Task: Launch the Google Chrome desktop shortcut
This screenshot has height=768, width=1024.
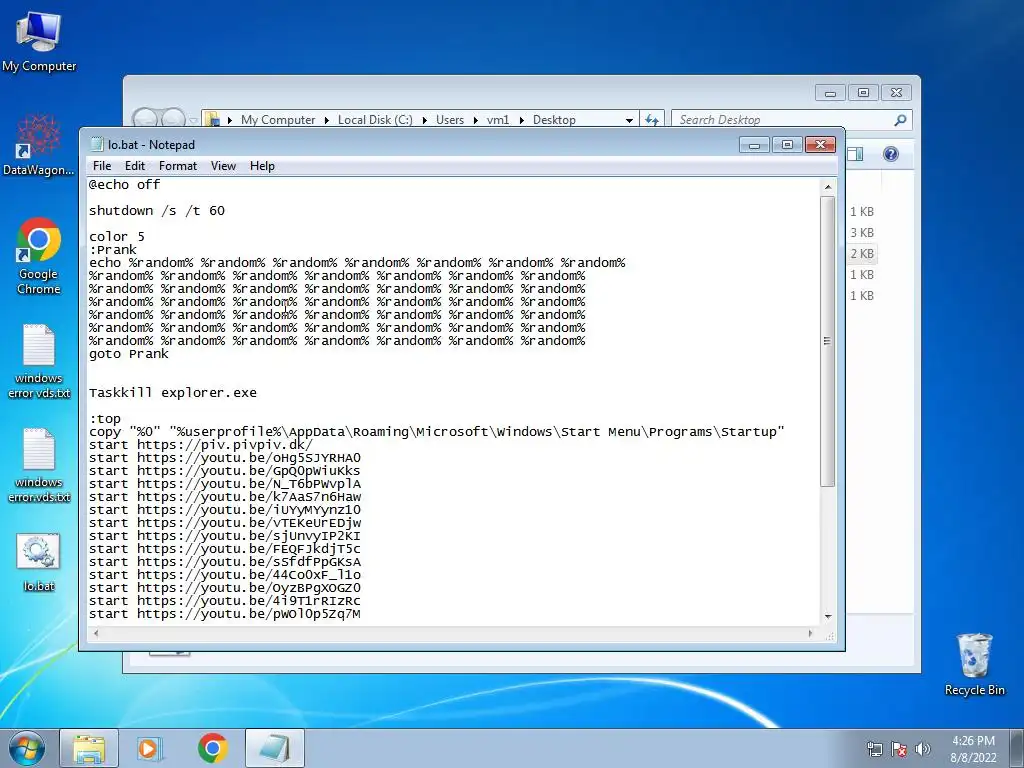Action: 39,256
